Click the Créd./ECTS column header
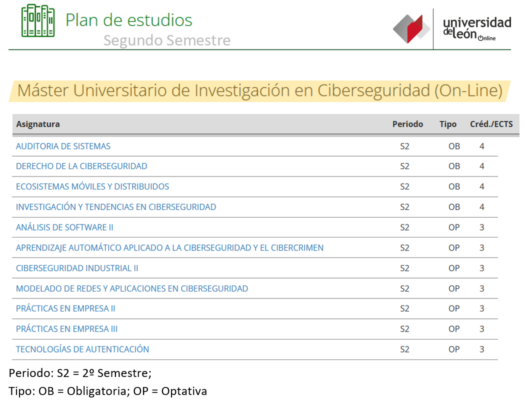Screen dimensions: 524x404 (x=491, y=124)
